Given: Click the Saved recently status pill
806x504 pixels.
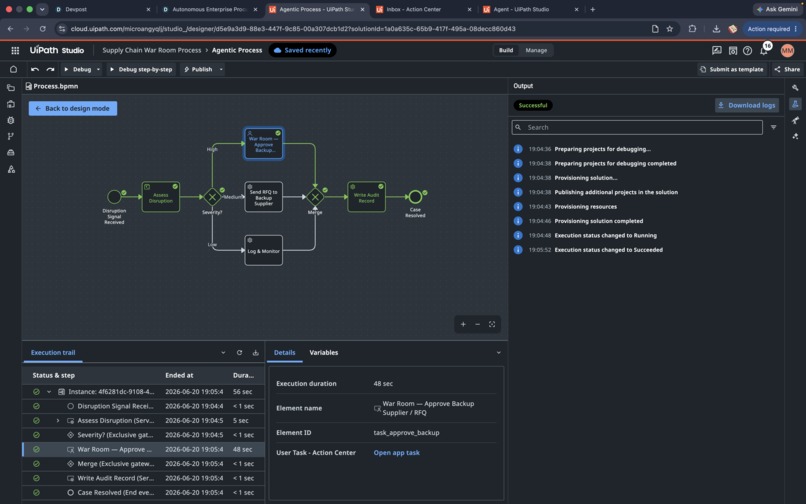Looking at the screenshot, I should (x=302, y=50).
